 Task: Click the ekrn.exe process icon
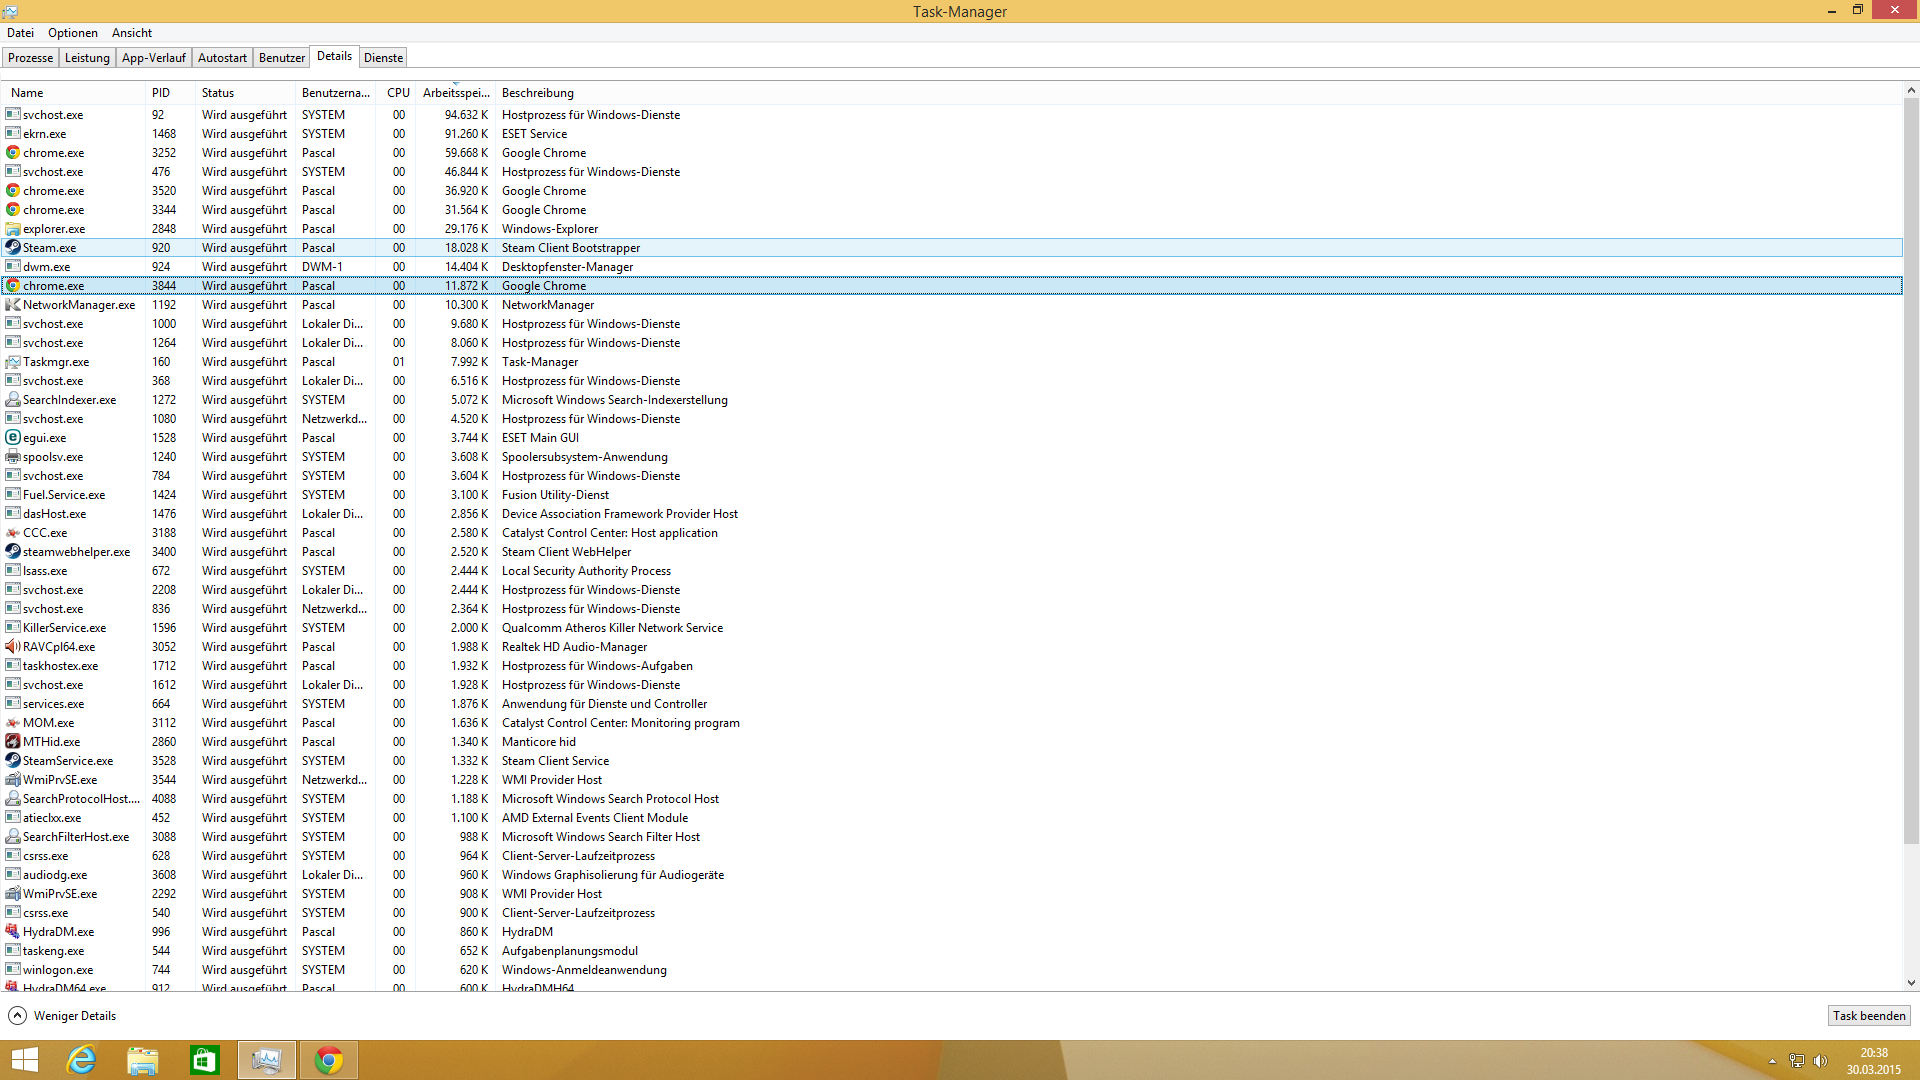click(x=13, y=133)
